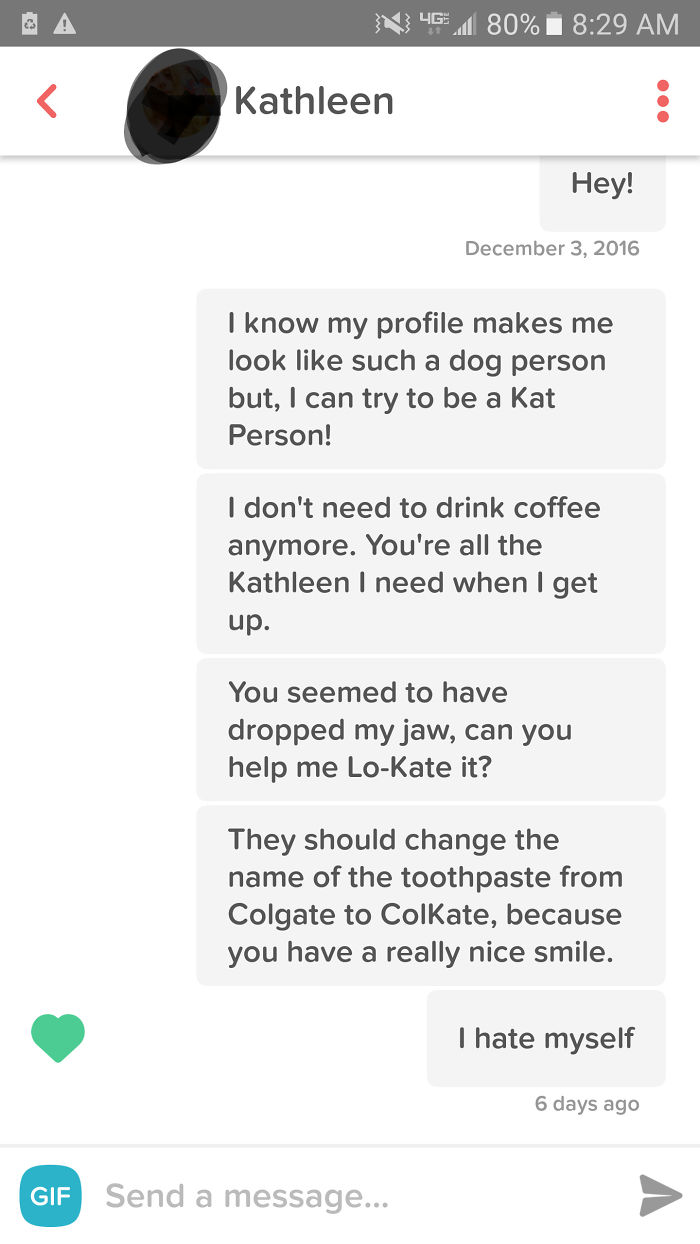Open the three-dot options menu

pos(662,100)
